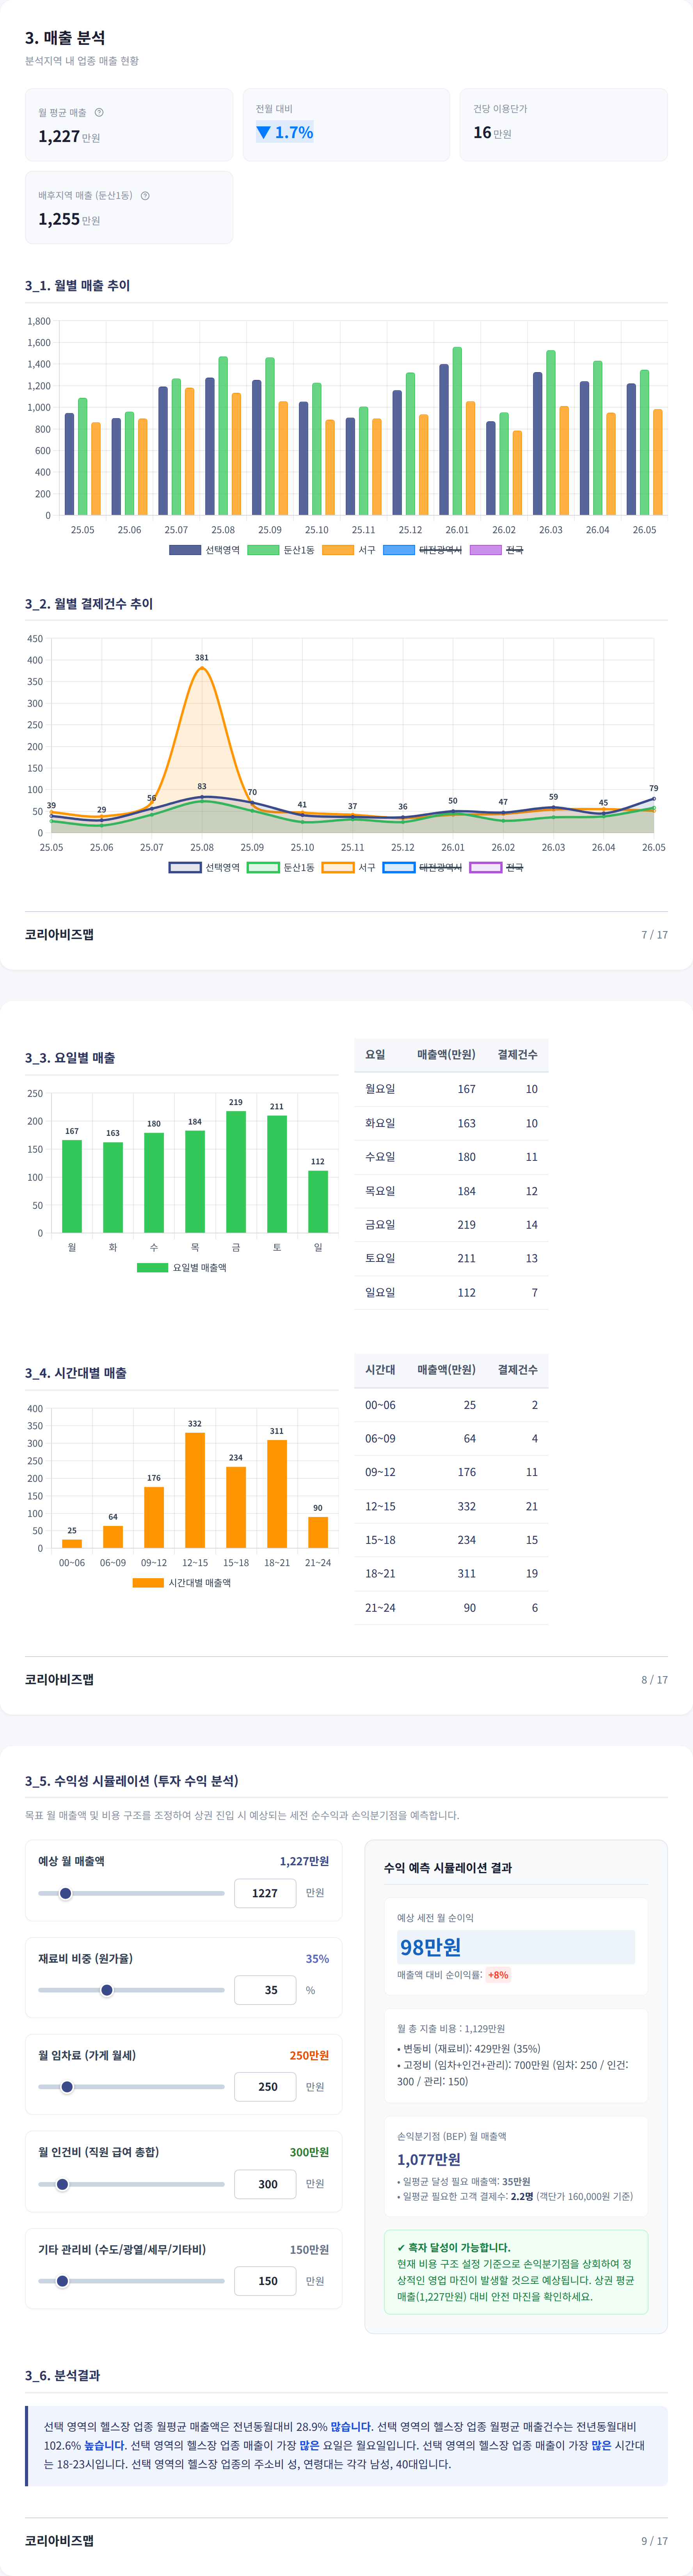
Task: Click the 3_5. 수익성 시뮬레이션 heading
Action: click(132, 1781)
